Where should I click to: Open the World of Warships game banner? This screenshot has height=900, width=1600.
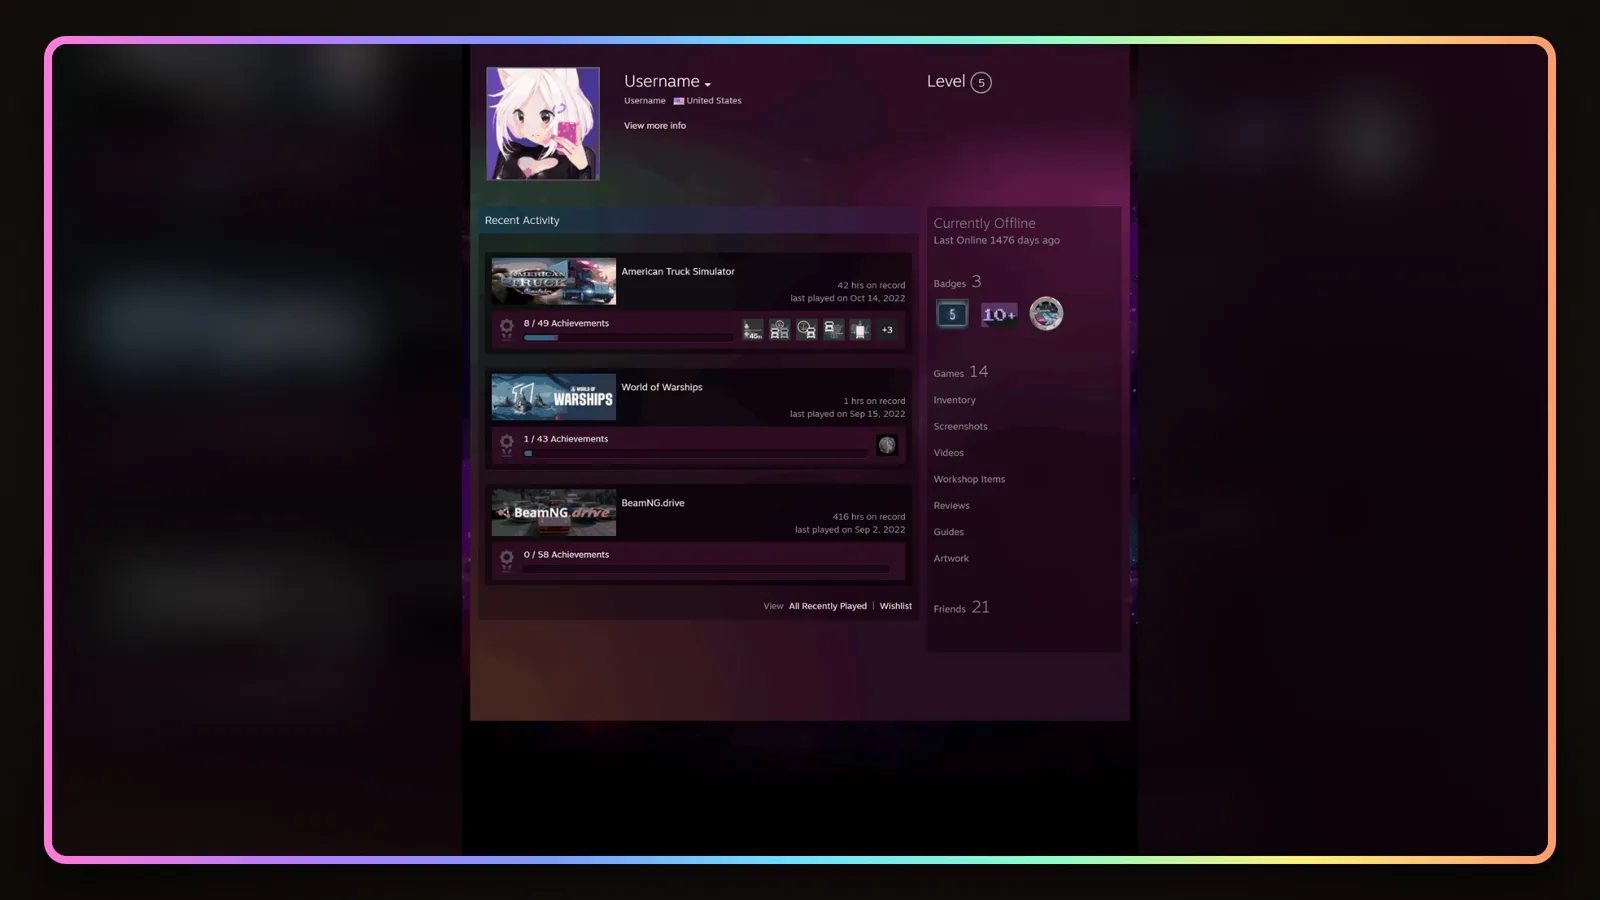(554, 398)
